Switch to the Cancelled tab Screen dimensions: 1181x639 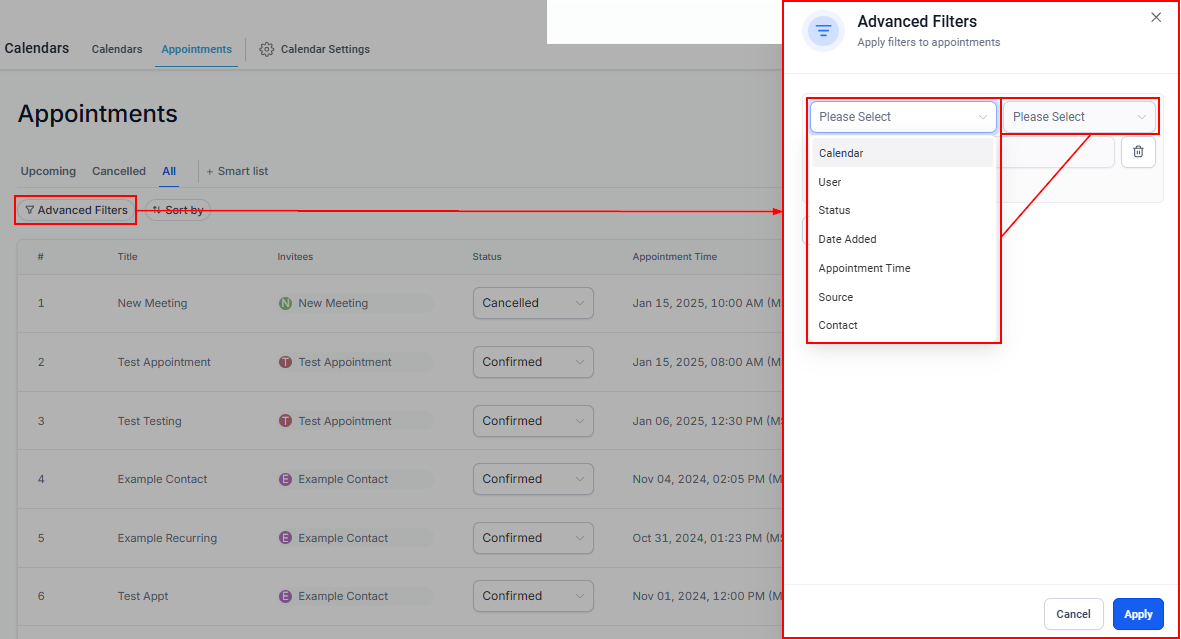point(119,171)
